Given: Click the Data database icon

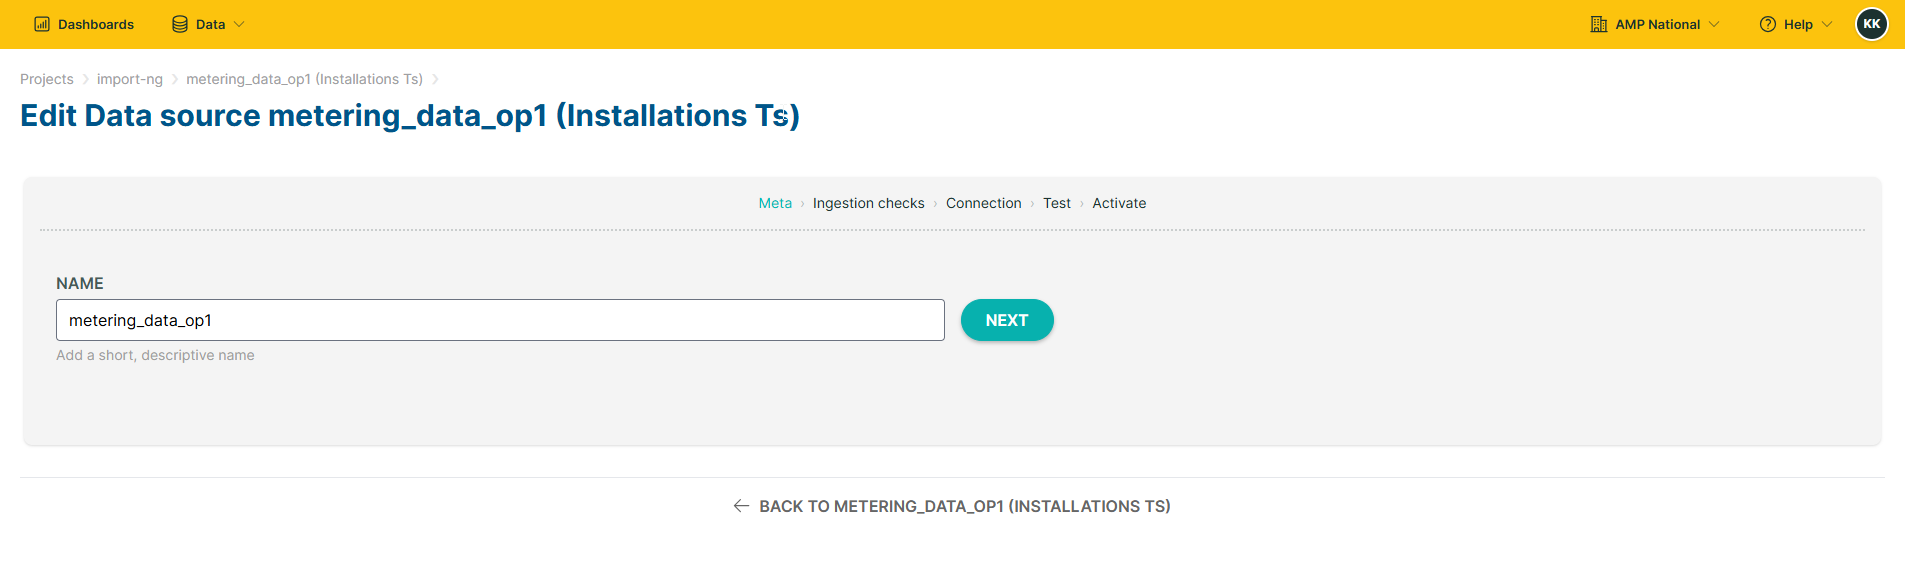Looking at the screenshot, I should 180,24.
